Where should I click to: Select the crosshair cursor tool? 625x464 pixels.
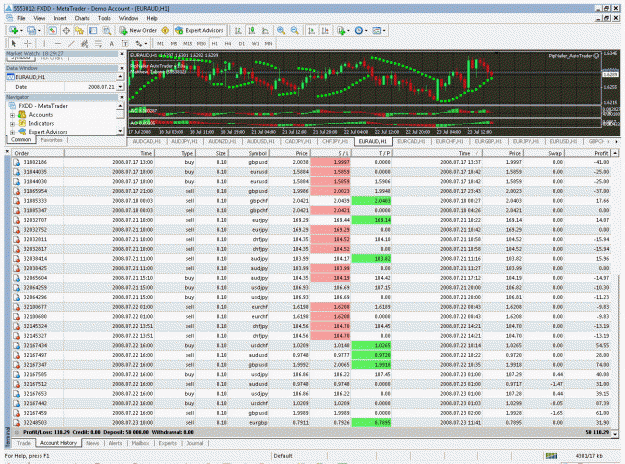click(28, 43)
